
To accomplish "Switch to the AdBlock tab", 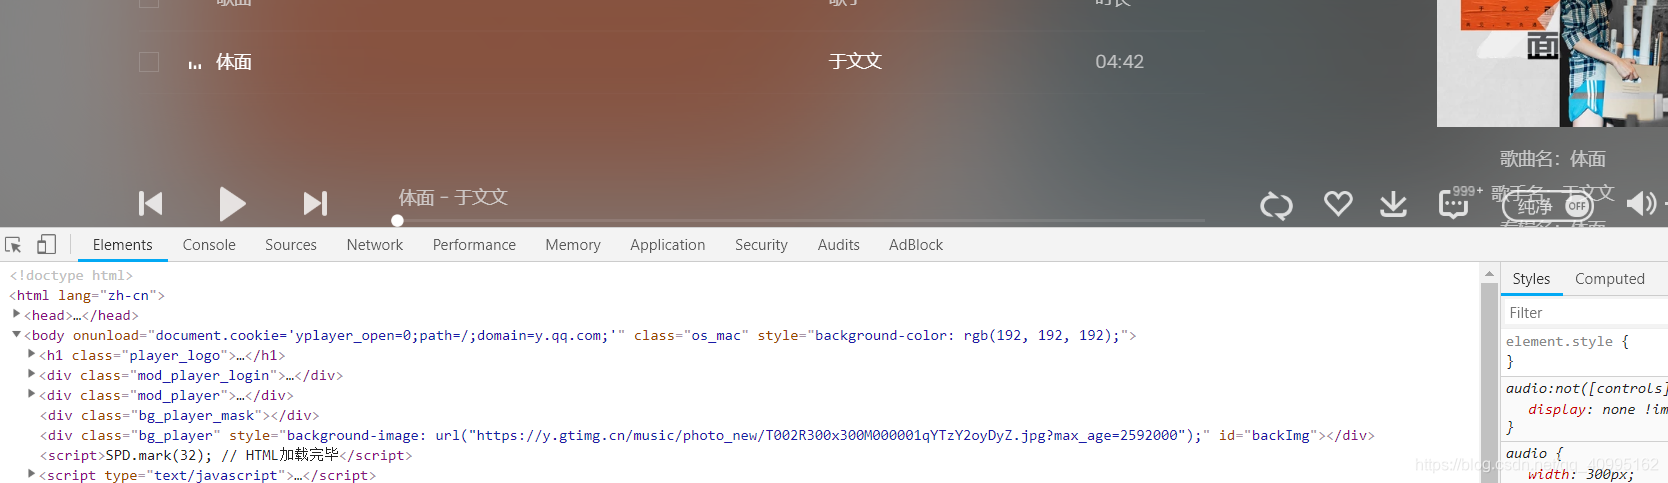I will pos(916,245).
